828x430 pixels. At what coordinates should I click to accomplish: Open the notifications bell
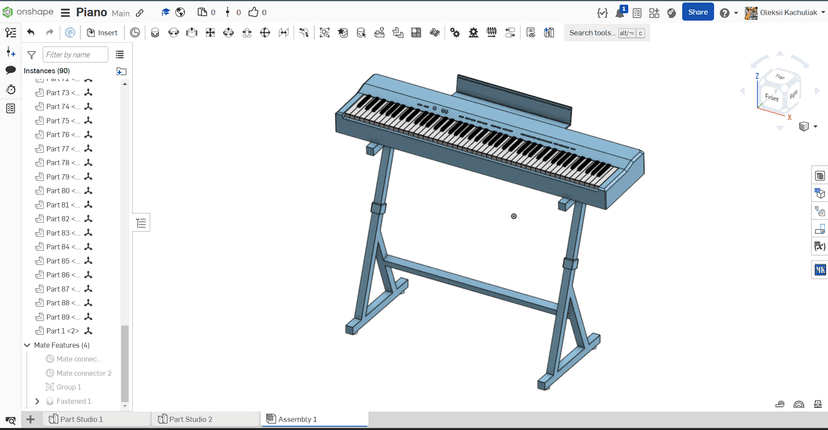619,13
